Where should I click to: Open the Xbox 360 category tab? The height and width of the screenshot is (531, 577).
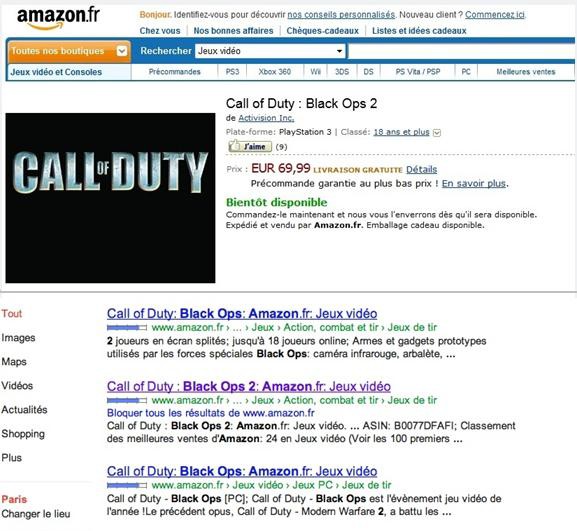275,72
